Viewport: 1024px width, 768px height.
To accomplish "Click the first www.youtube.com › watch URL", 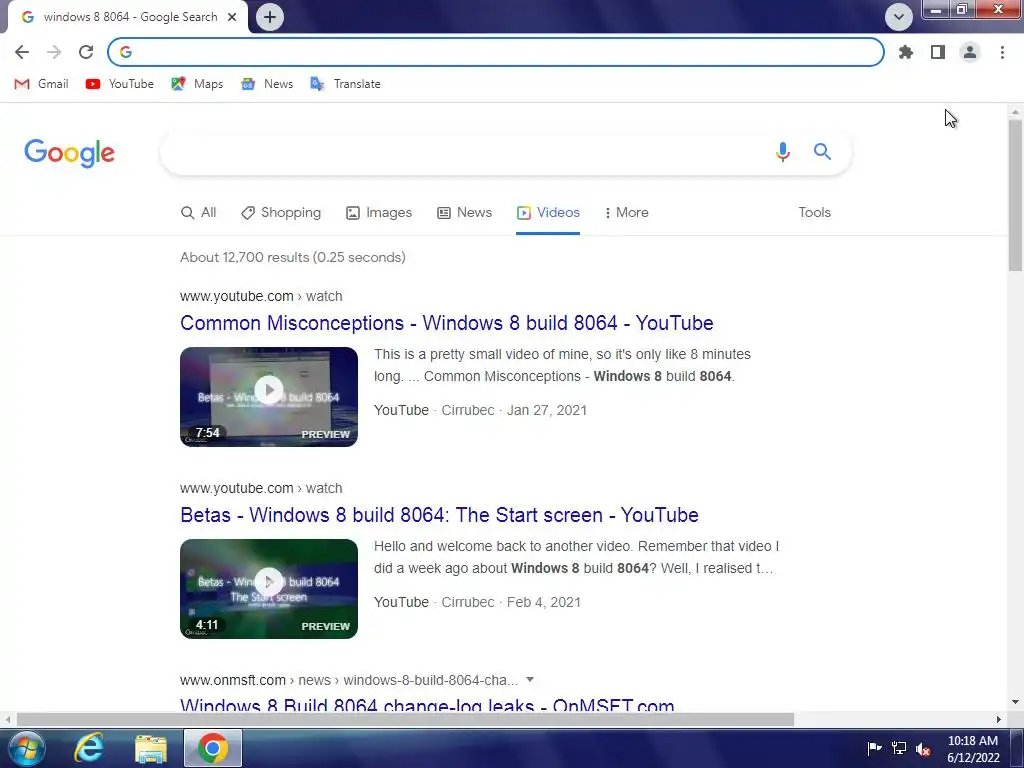I will click(x=261, y=296).
